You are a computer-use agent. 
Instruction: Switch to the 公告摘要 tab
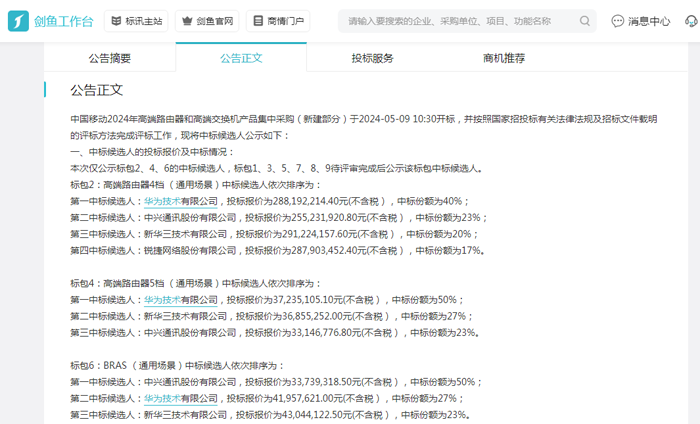(x=109, y=58)
